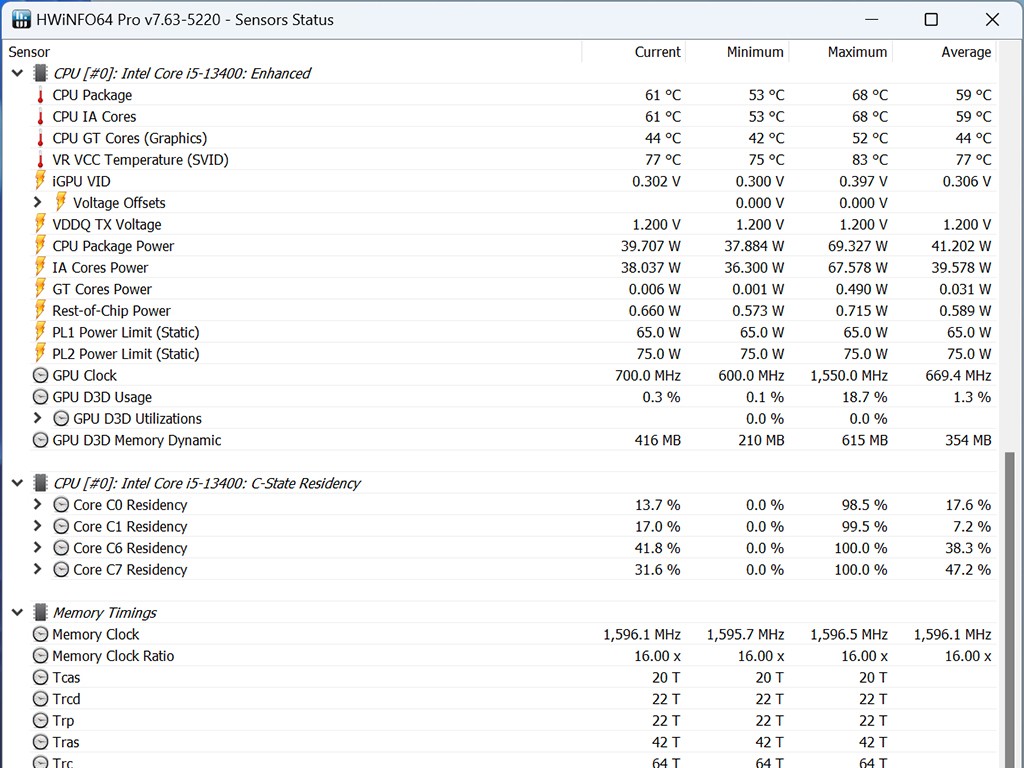Click the clock gauge icon beside GPU Clock

point(40,376)
